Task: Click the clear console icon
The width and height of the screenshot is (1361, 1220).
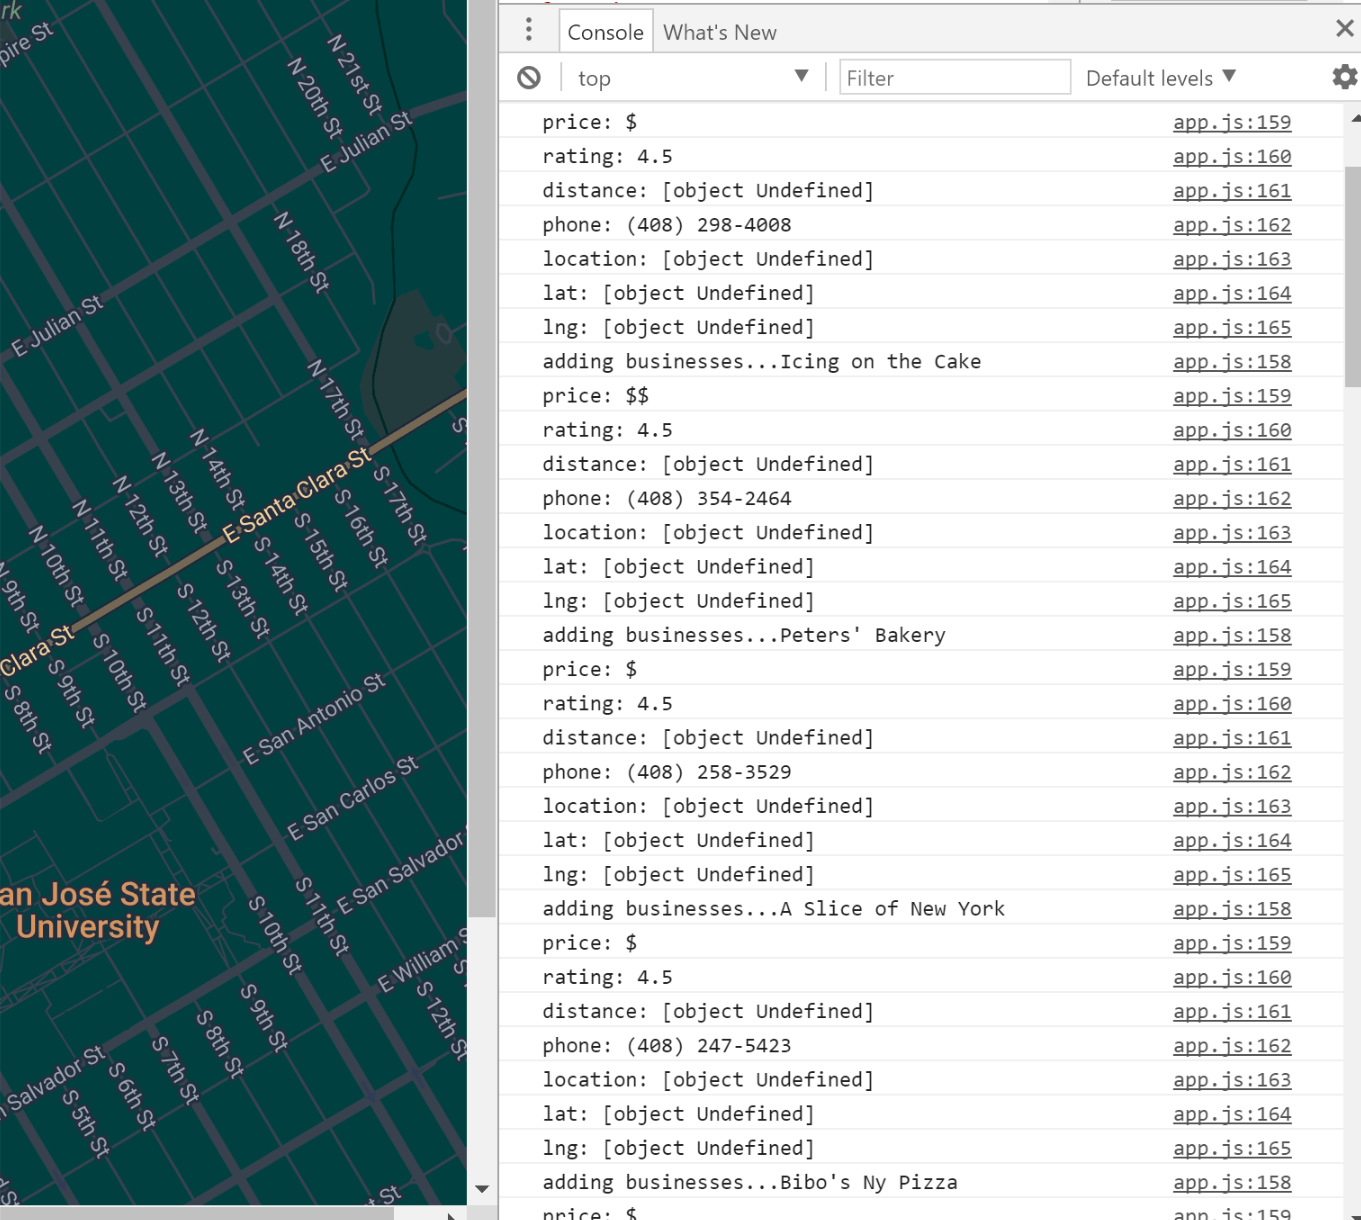Action: [529, 78]
